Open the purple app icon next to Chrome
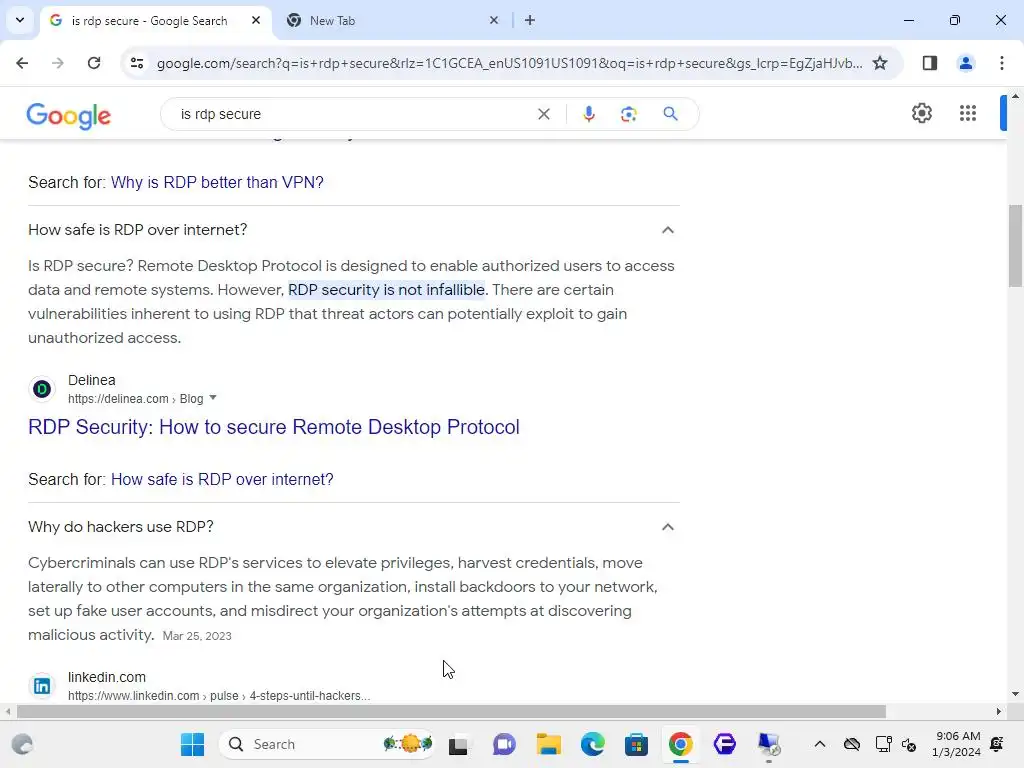Viewport: 1024px width, 768px height. click(725, 744)
